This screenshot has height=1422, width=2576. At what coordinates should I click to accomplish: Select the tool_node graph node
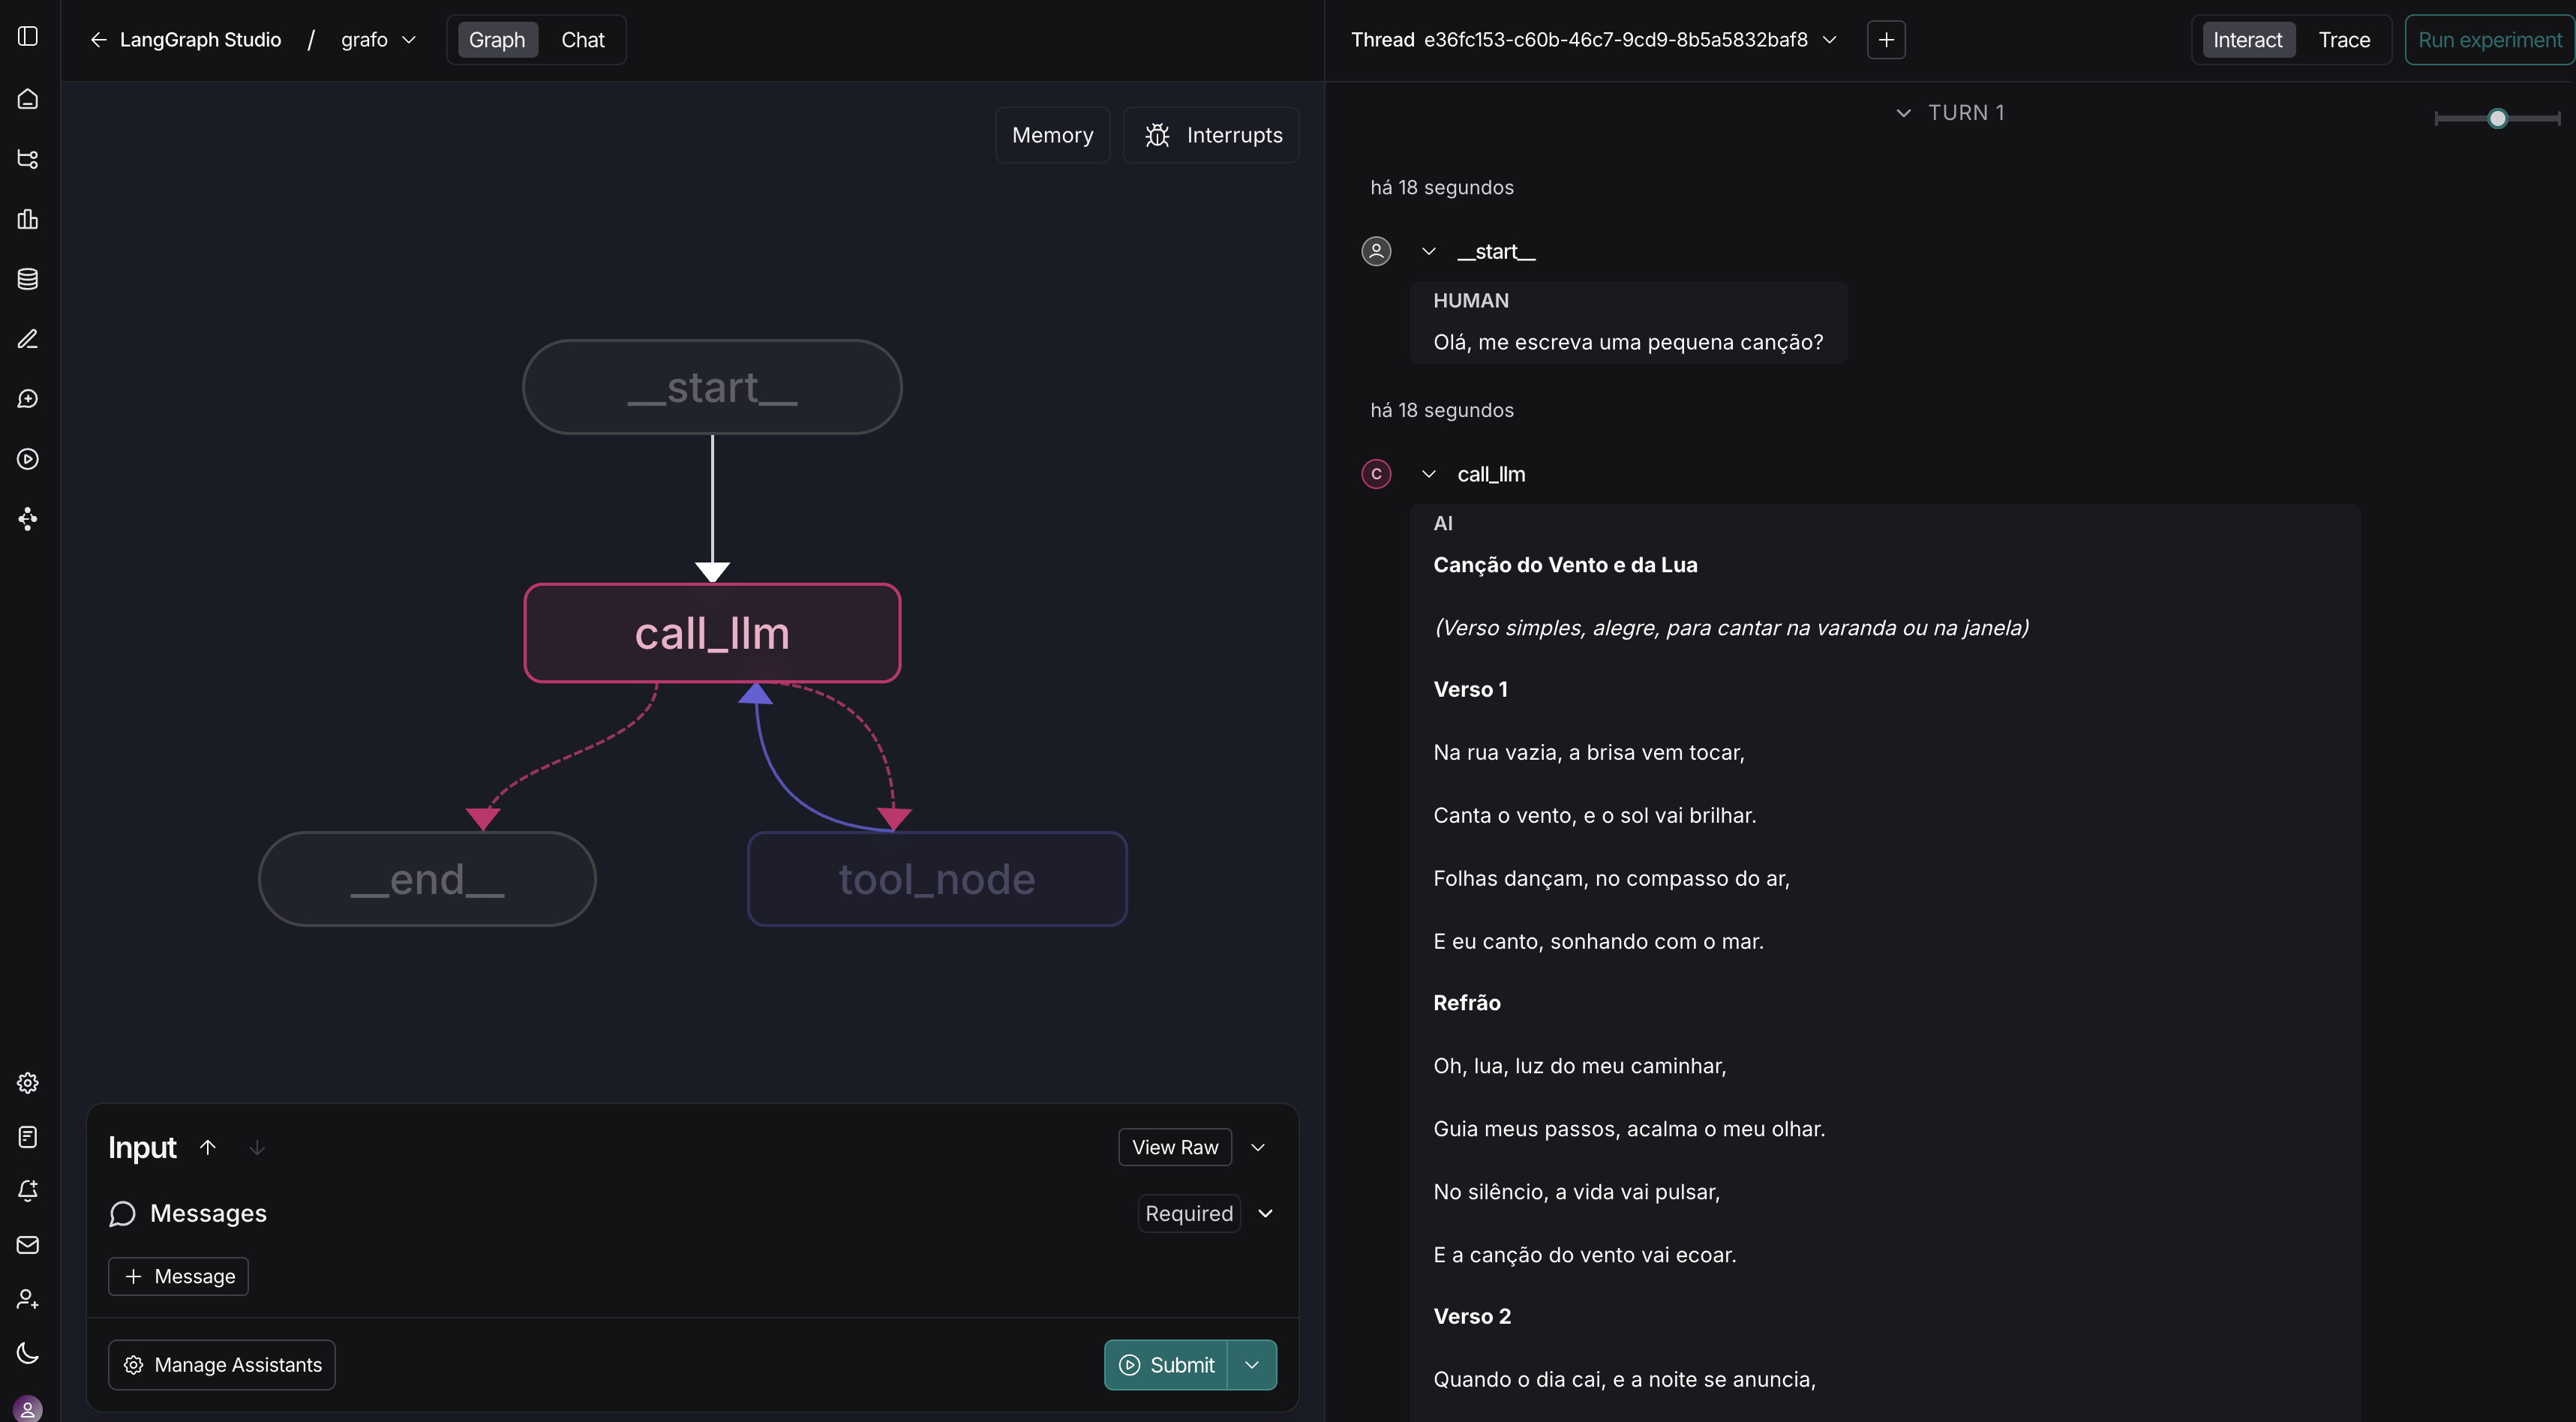[x=937, y=879]
